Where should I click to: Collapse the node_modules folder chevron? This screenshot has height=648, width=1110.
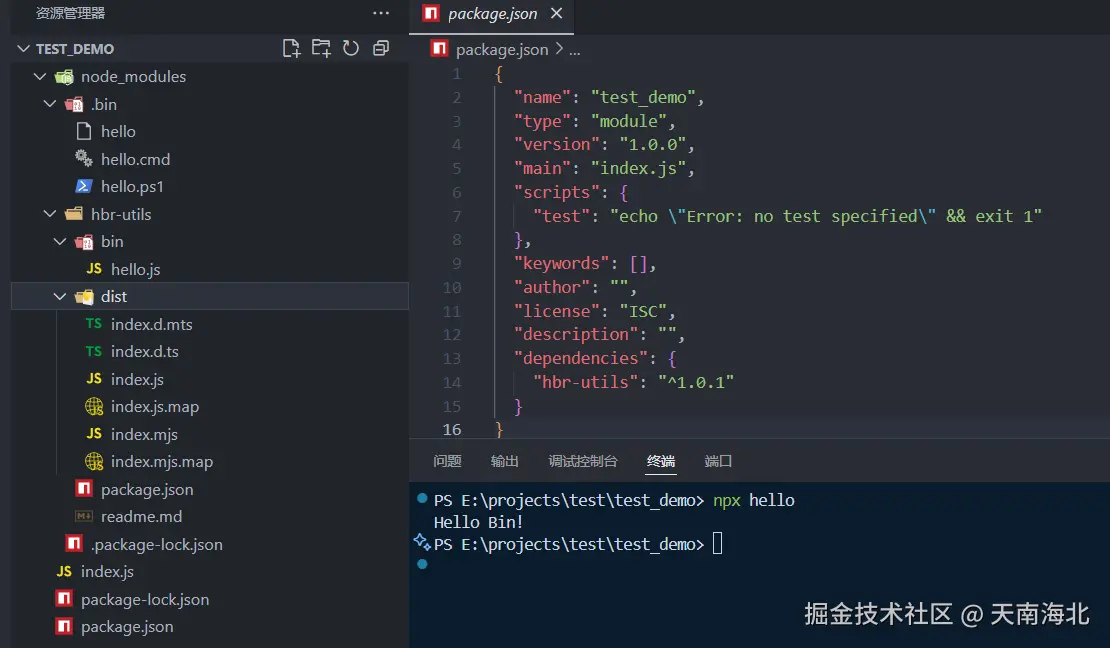coord(40,76)
